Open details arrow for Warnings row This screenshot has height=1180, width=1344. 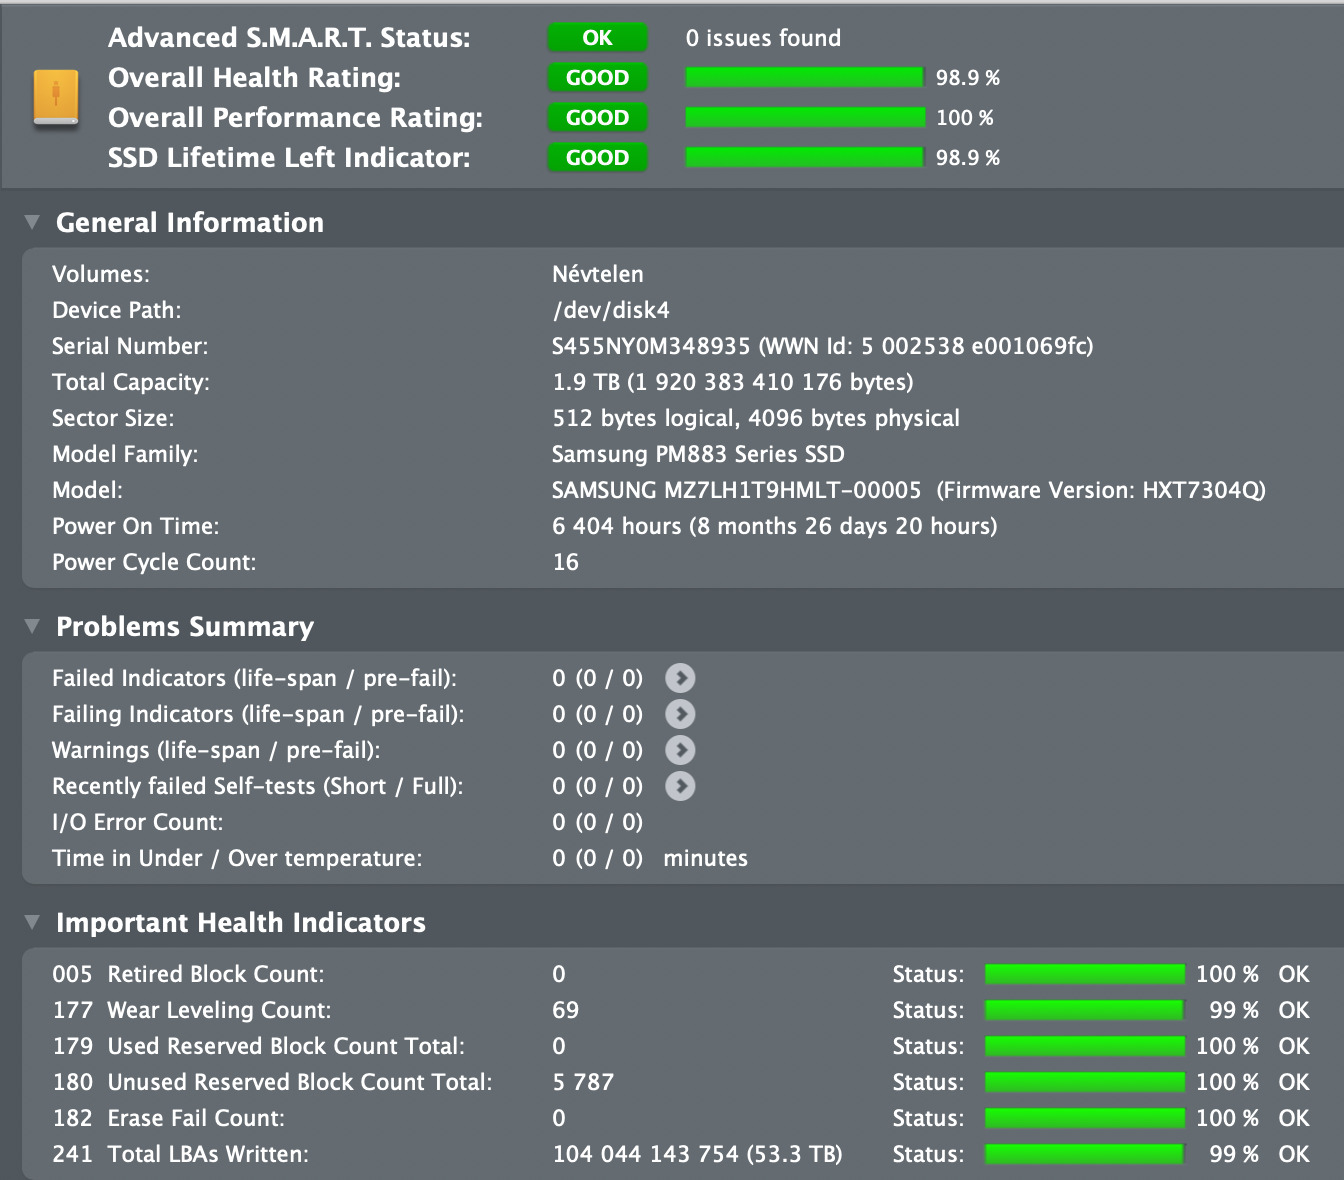click(680, 750)
